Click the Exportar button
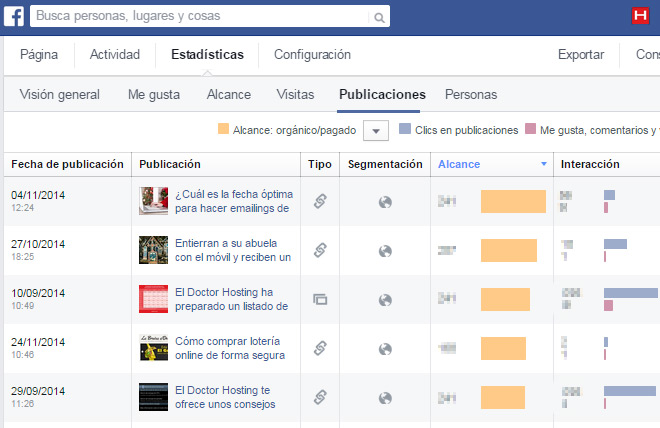This screenshot has width=660, height=428. [x=581, y=54]
